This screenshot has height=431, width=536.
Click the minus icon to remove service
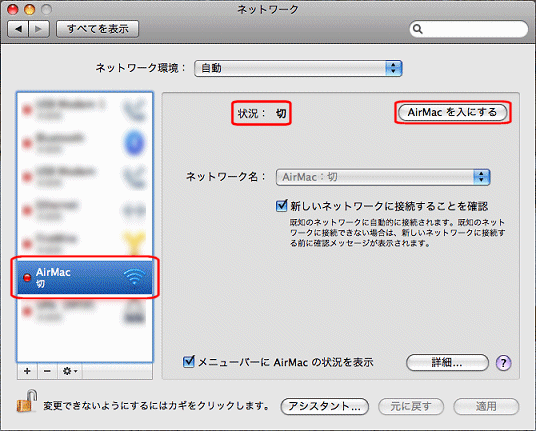[48, 371]
